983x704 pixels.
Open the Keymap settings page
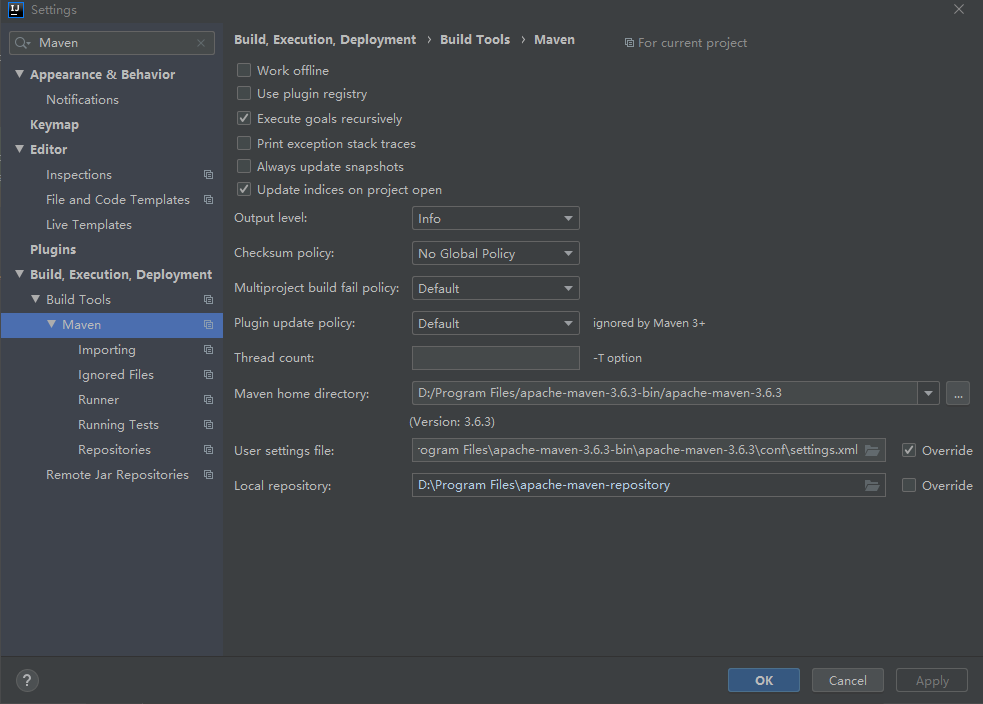pyautogui.click(x=54, y=125)
